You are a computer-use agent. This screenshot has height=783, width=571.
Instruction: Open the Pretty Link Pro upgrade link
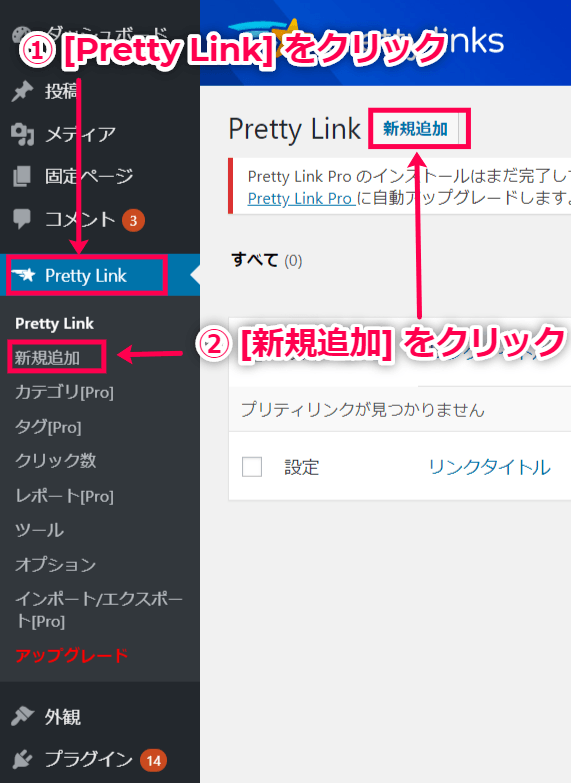[x=300, y=198]
